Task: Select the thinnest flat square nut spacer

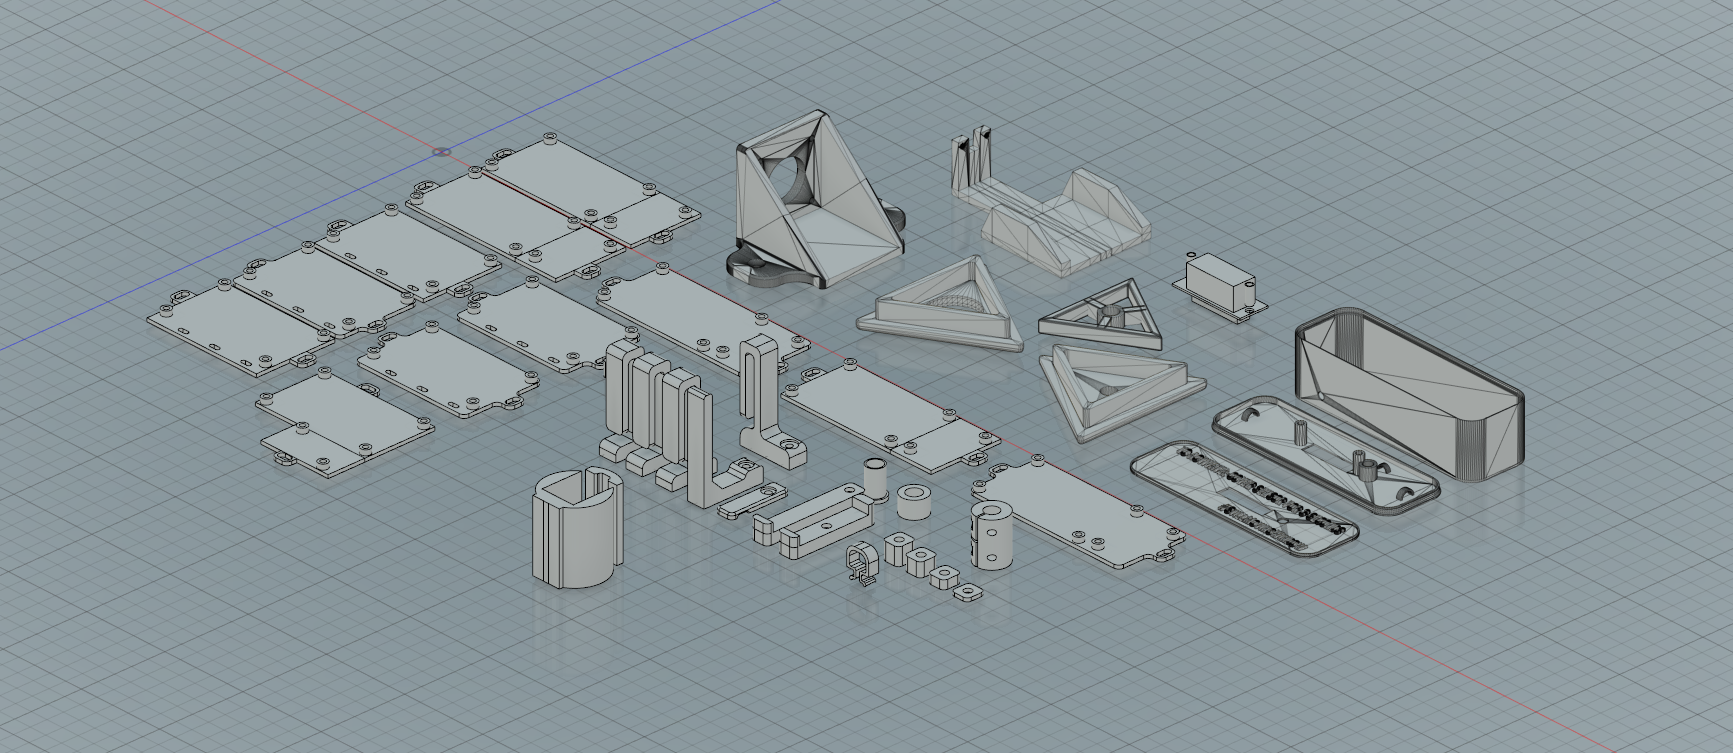Action: (966, 594)
